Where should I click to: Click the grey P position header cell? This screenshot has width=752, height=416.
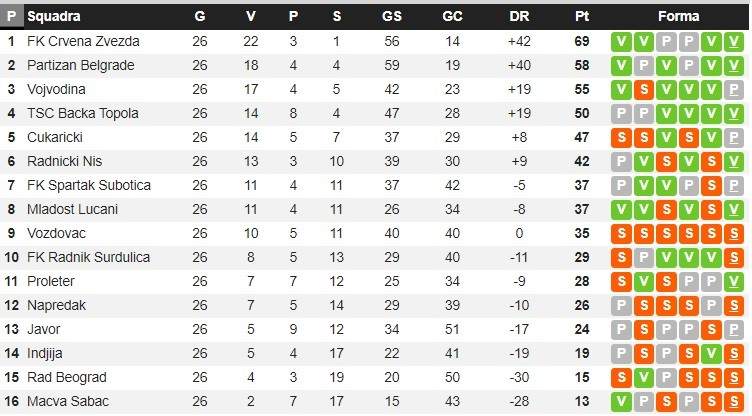(x=12, y=16)
